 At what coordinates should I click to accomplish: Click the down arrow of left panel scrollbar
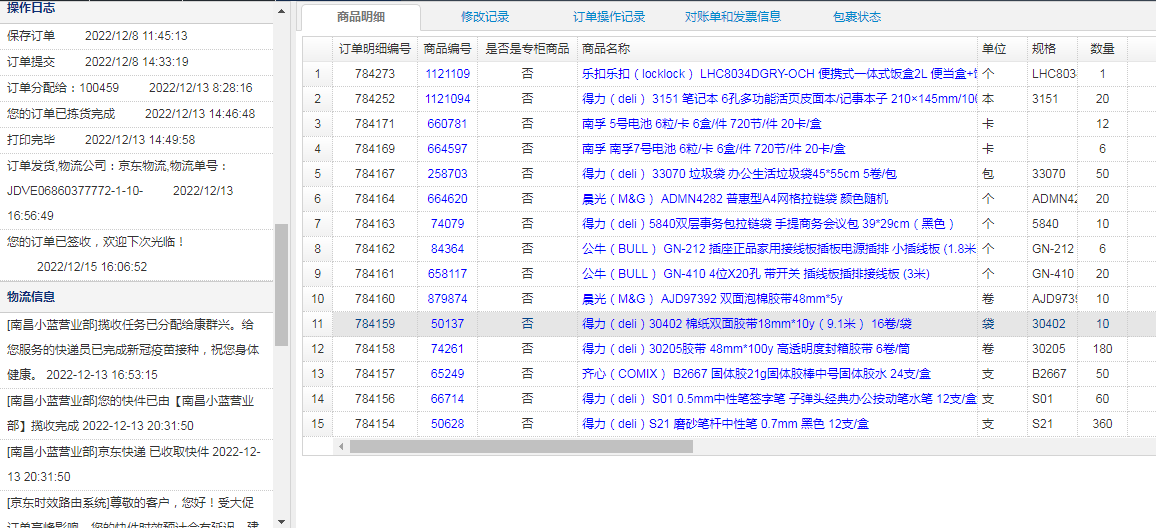[x=281, y=521]
